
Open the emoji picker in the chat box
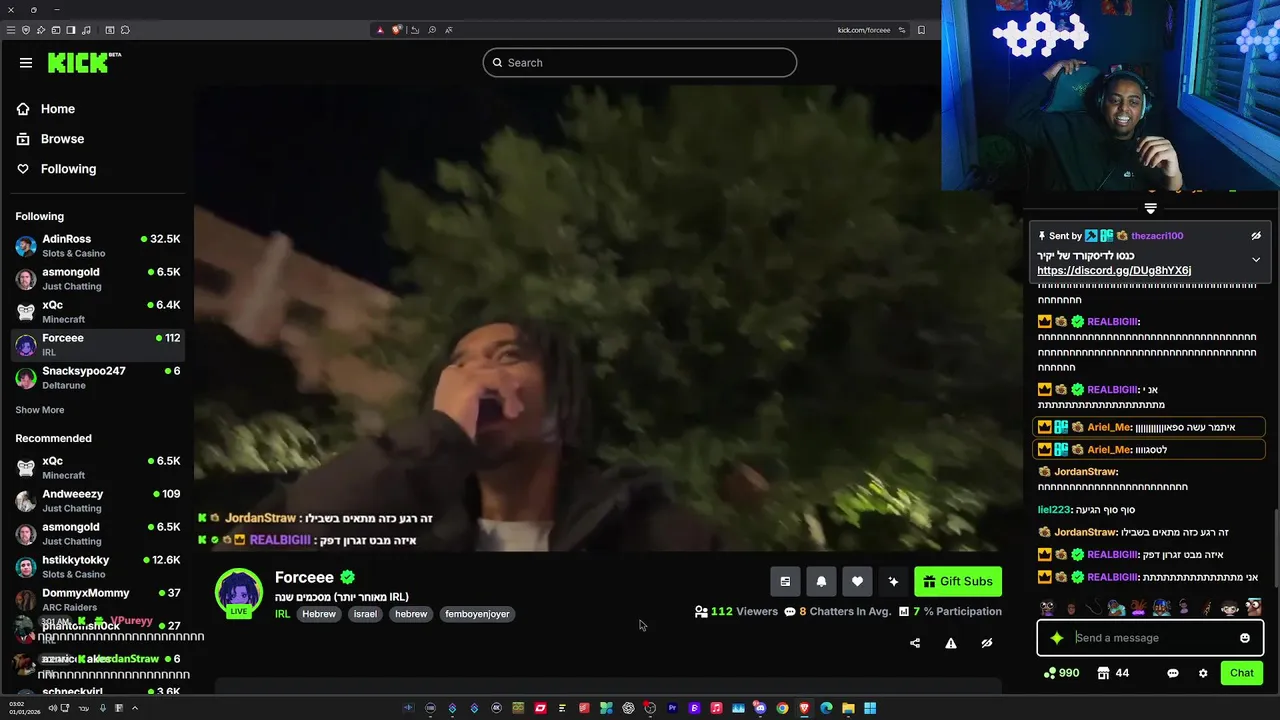click(1245, 638)
